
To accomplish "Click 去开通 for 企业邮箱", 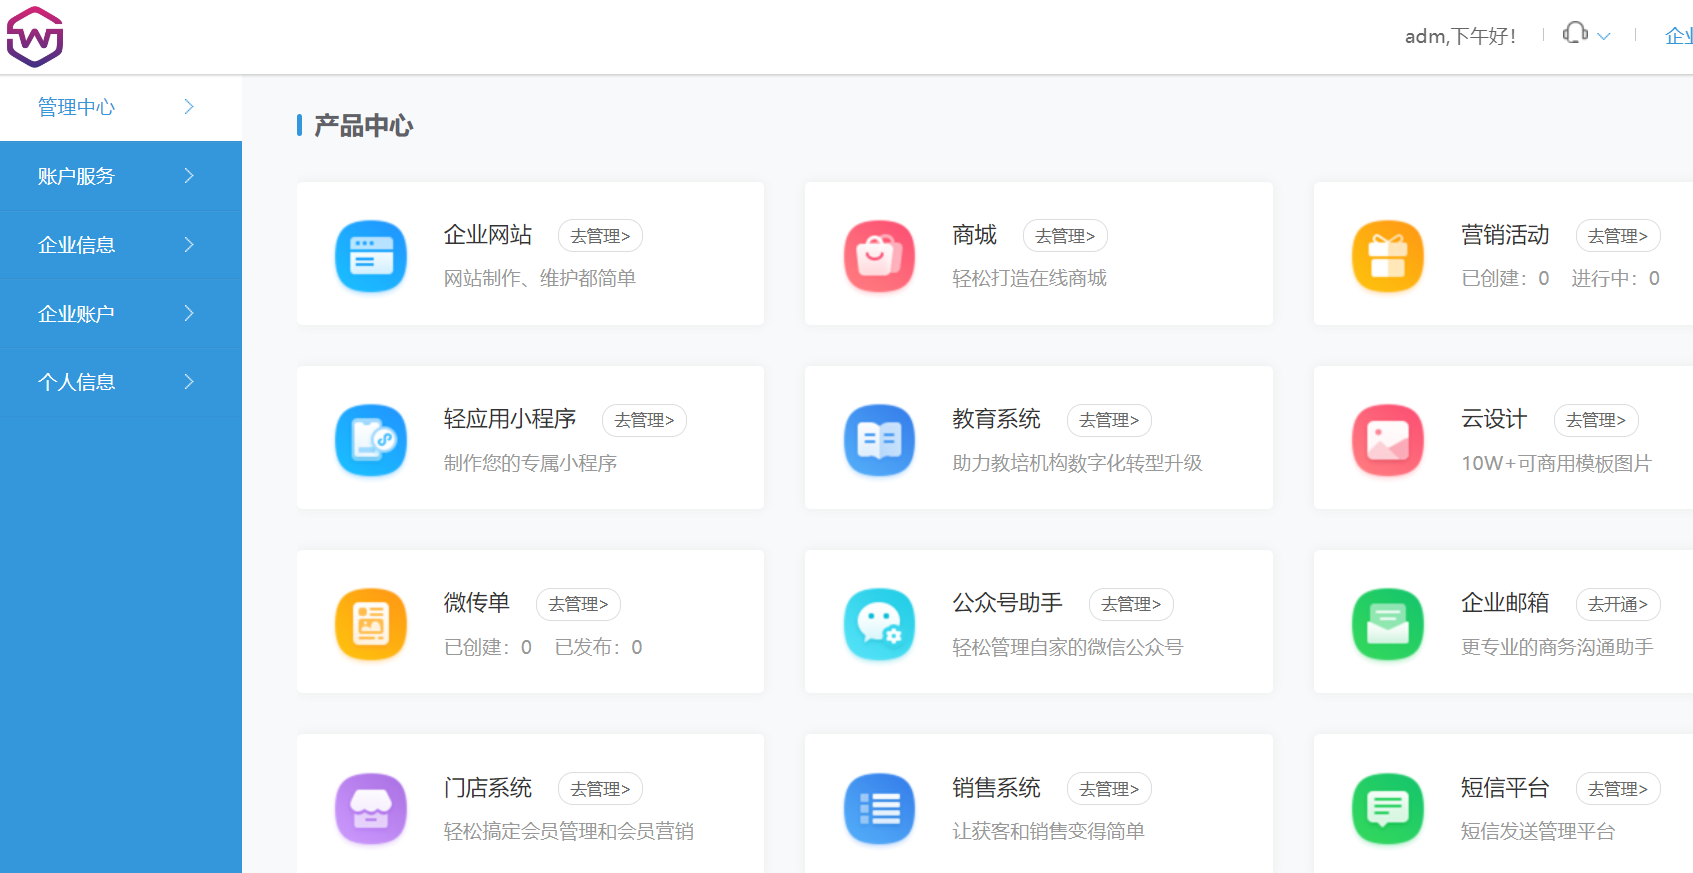I will click(x=1618, y=604).
